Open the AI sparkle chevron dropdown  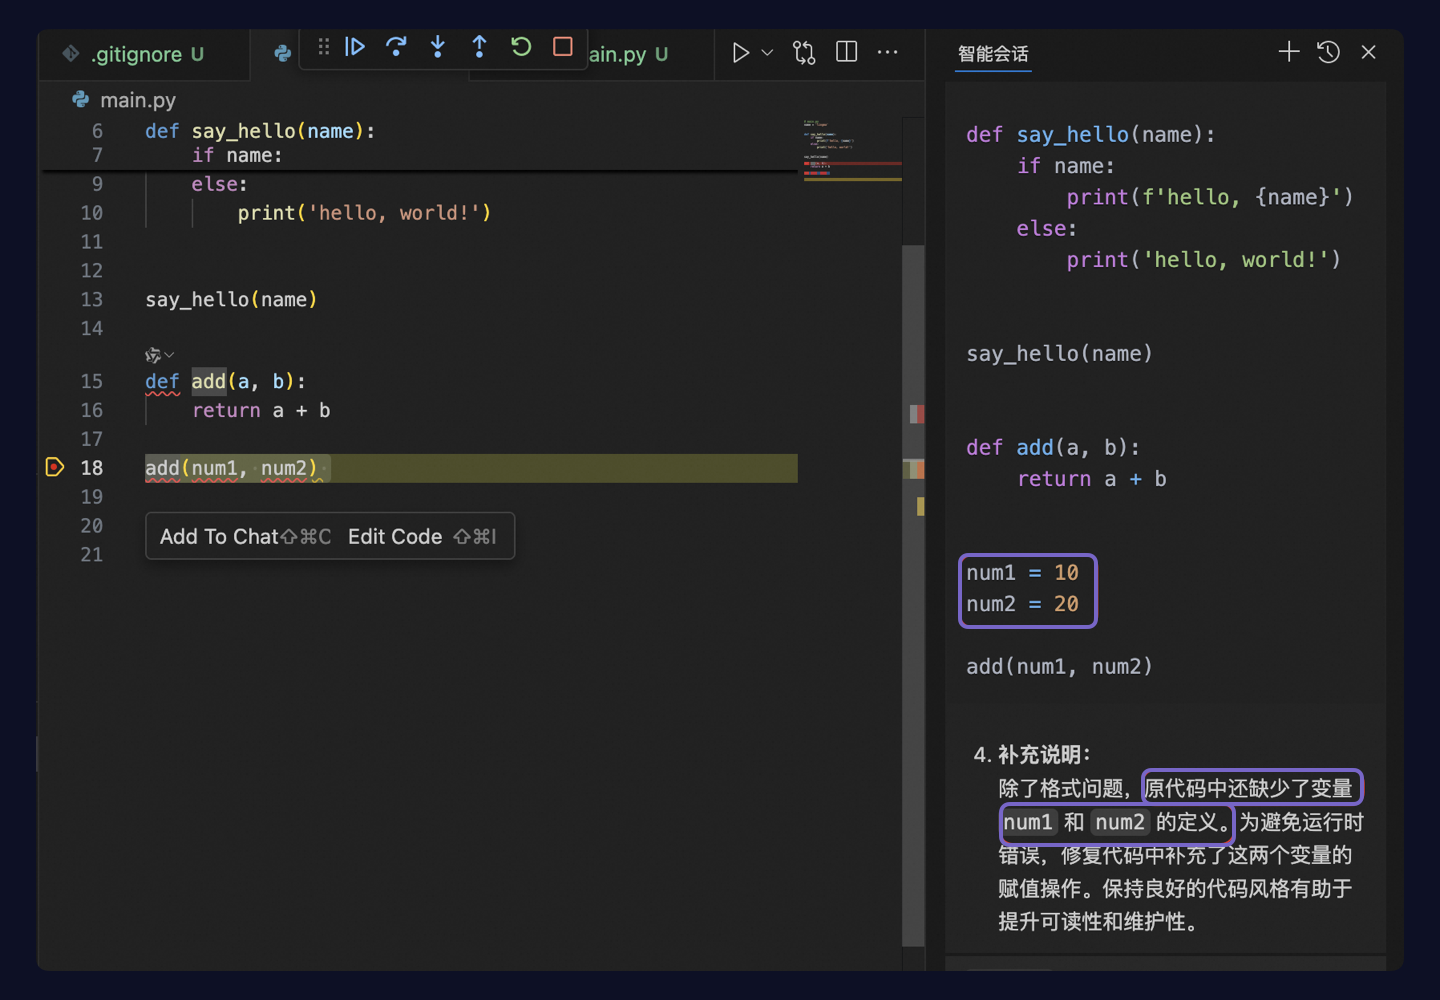(x=168, y=354)
